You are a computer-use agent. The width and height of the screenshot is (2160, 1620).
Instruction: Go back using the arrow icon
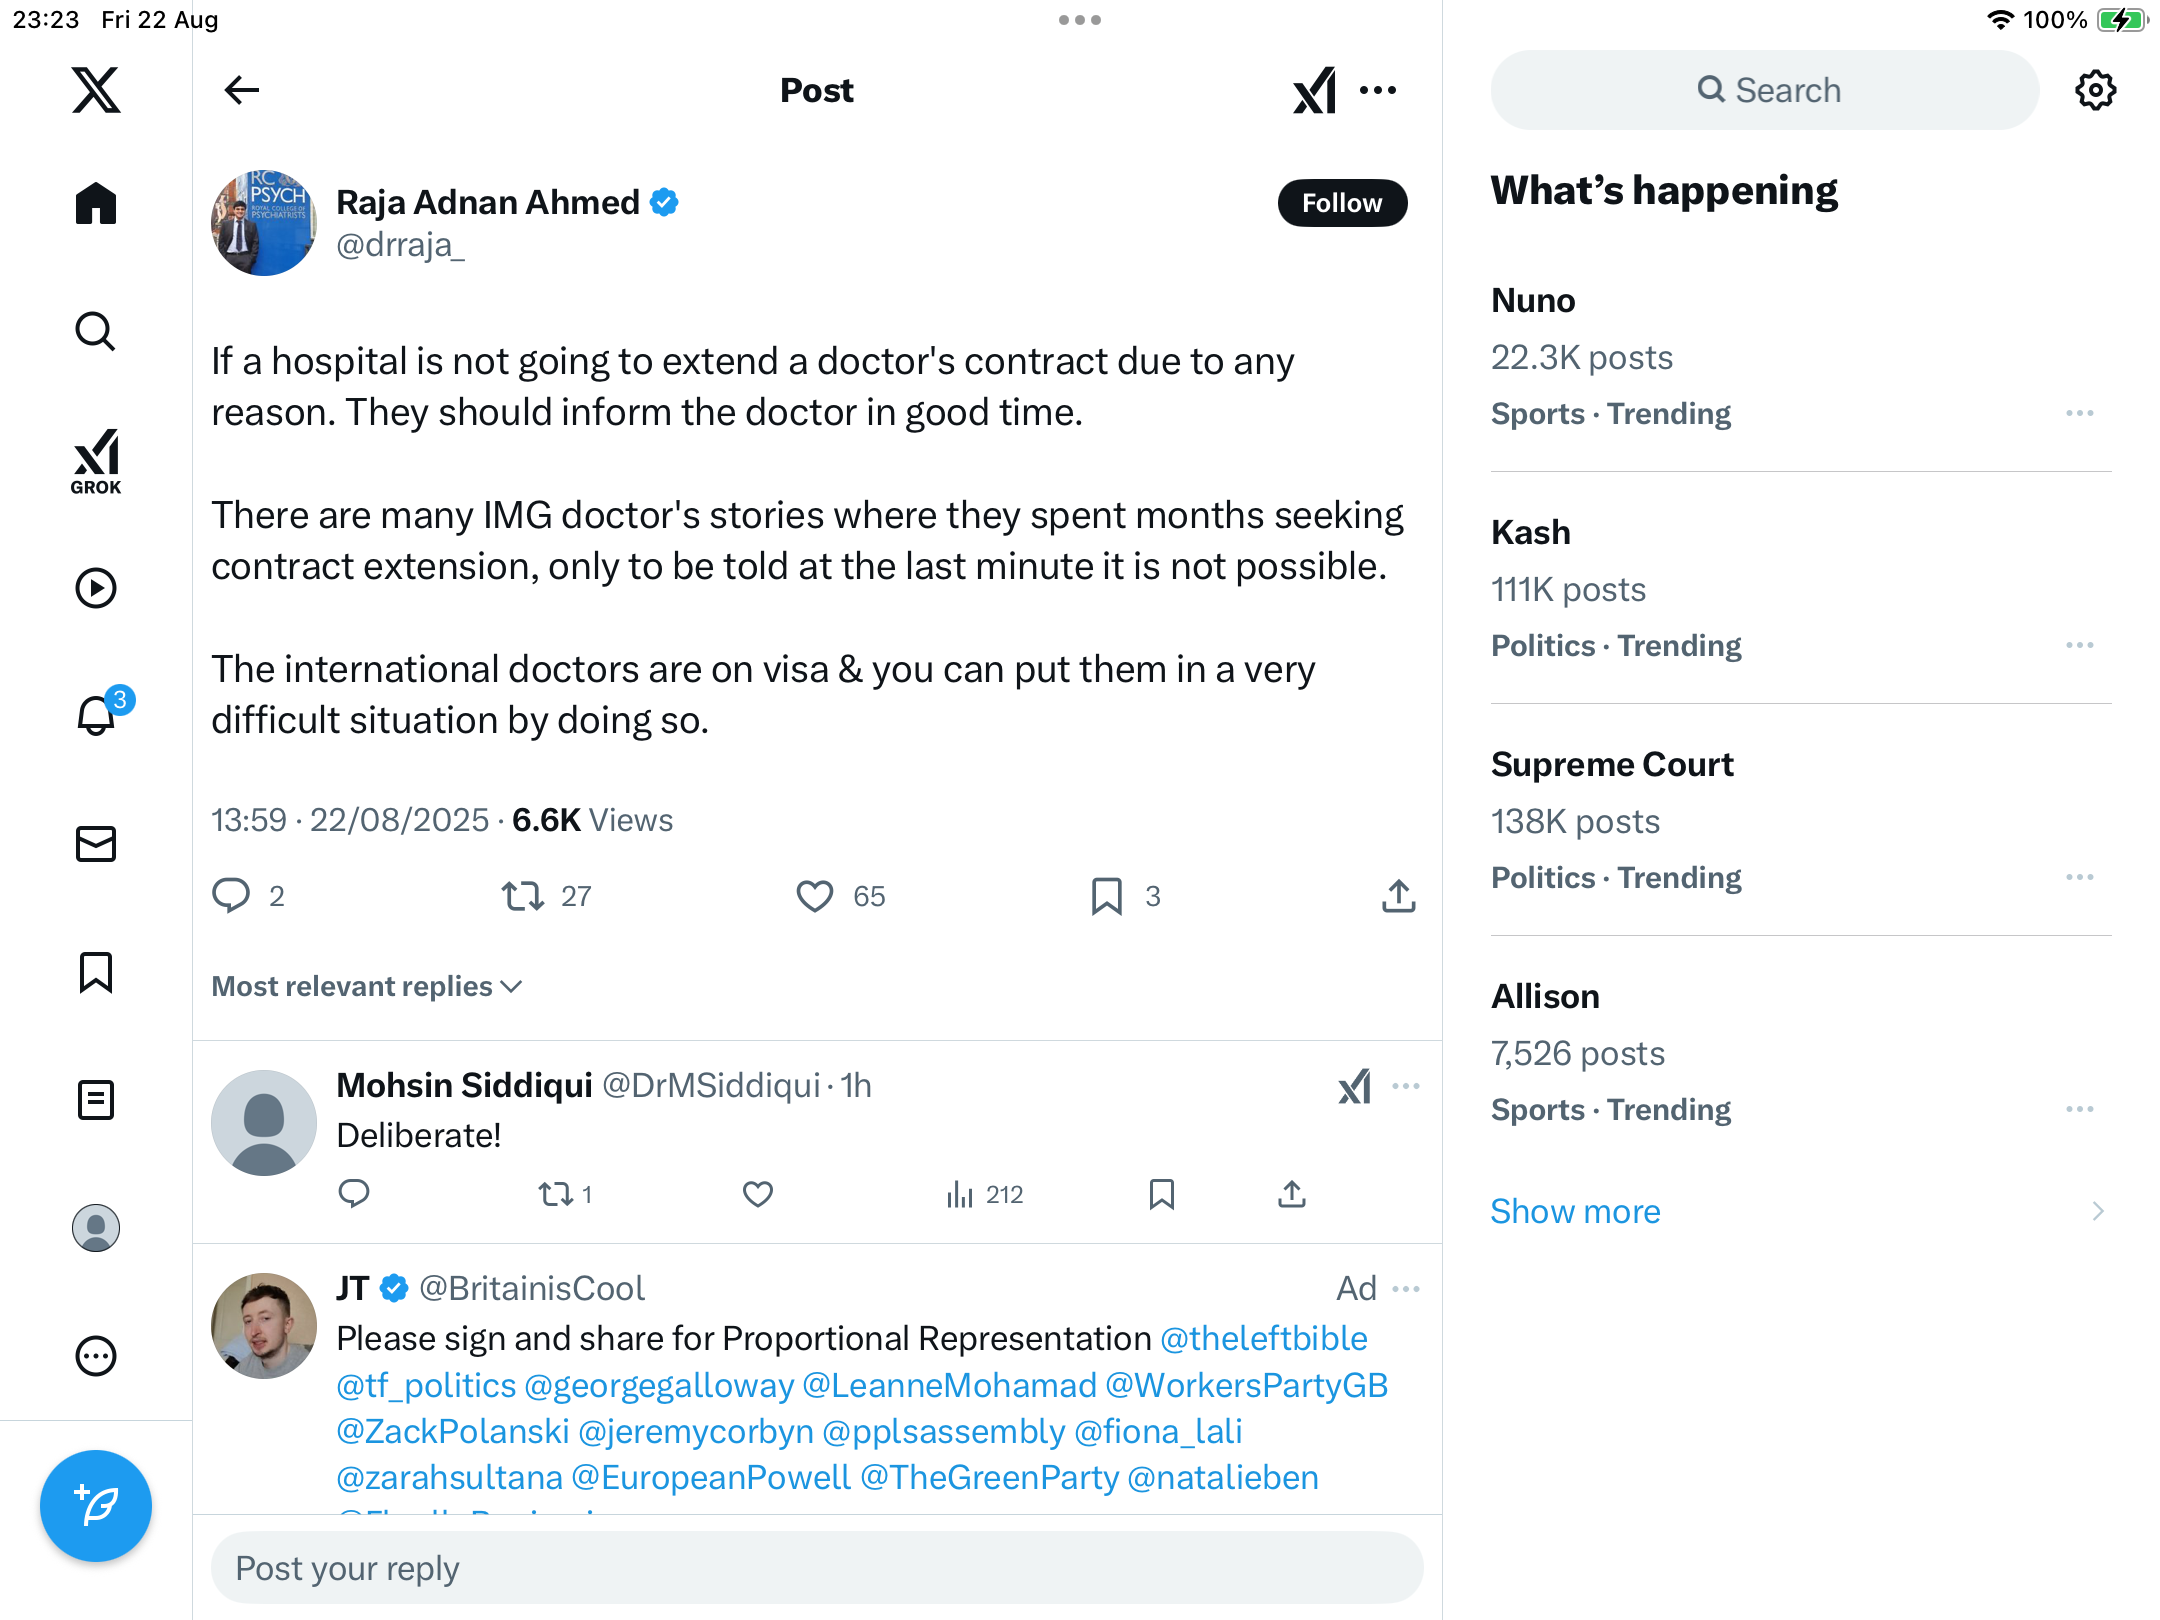[x=242, y=90]
